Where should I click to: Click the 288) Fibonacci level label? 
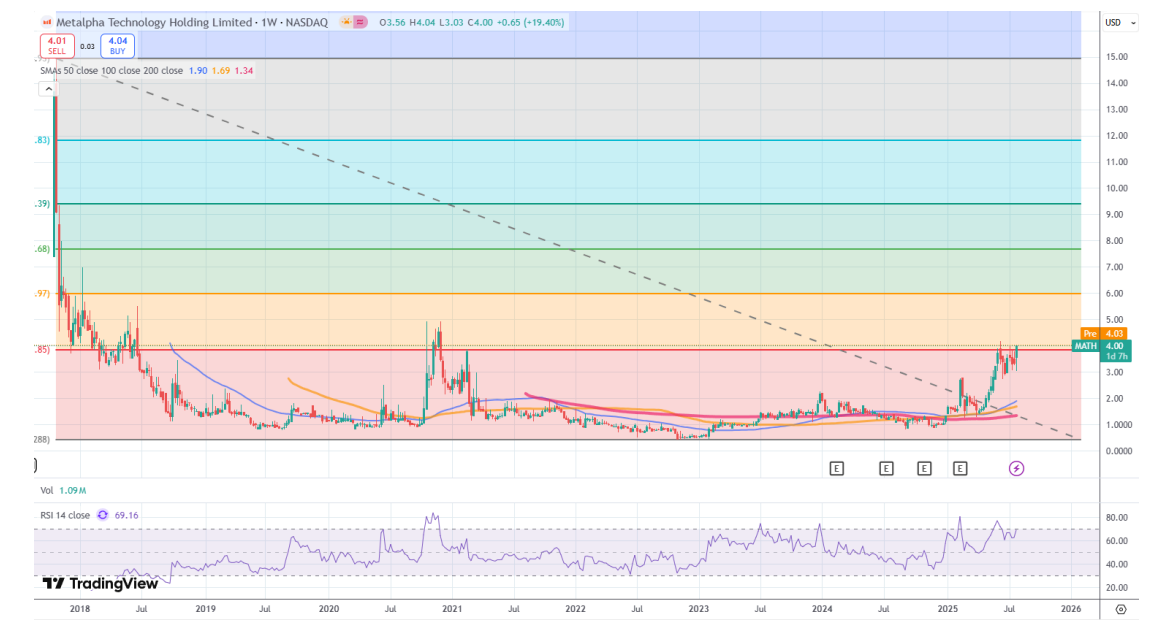point(42,439)
